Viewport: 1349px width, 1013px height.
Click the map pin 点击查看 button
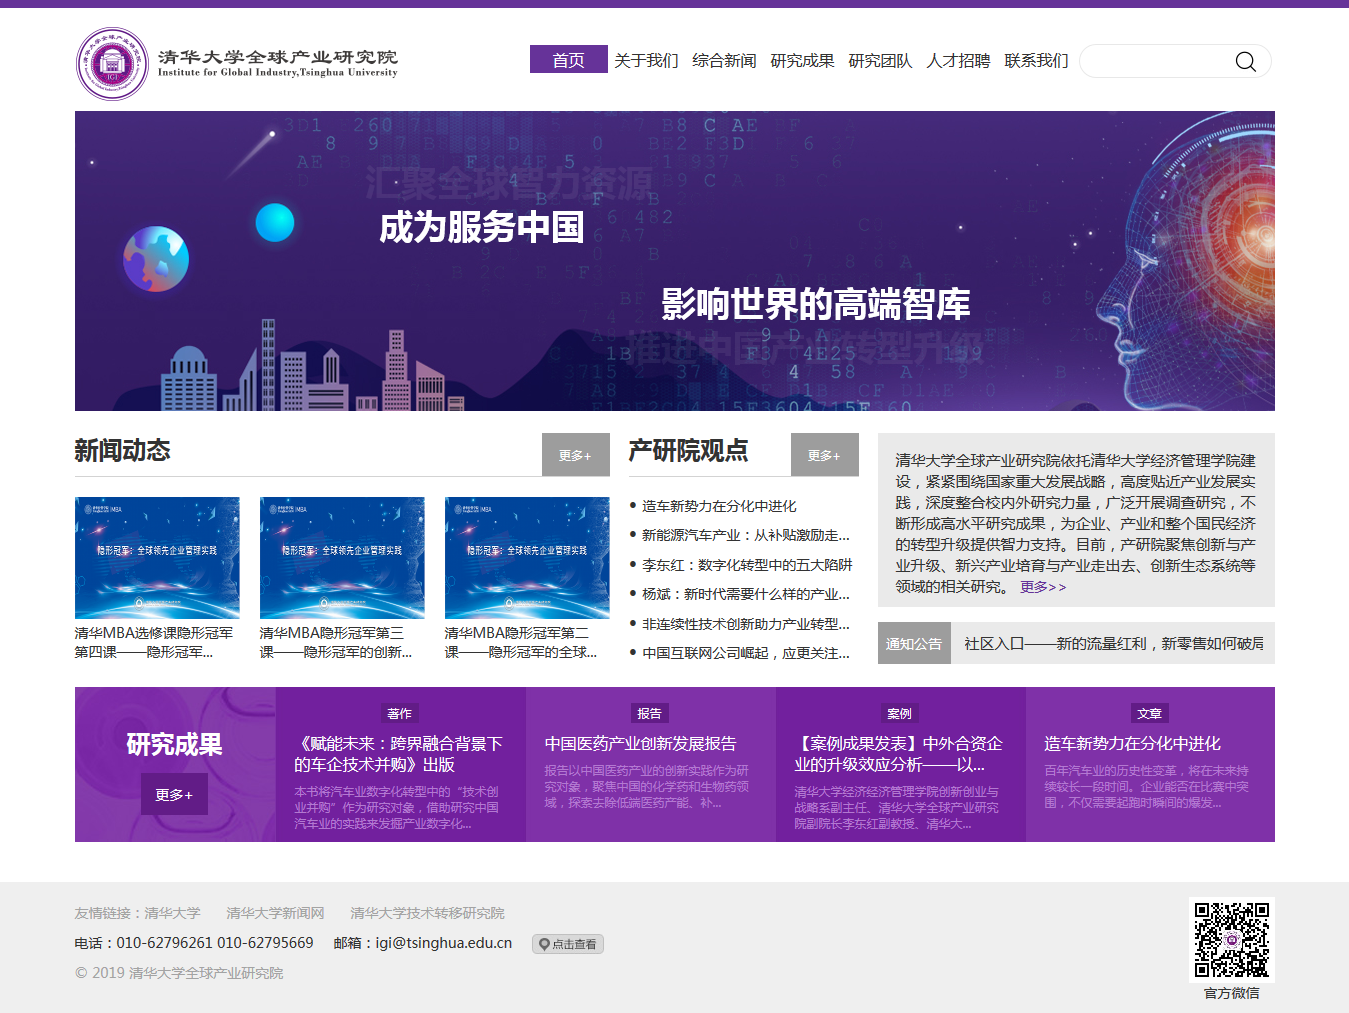point(567,944)
